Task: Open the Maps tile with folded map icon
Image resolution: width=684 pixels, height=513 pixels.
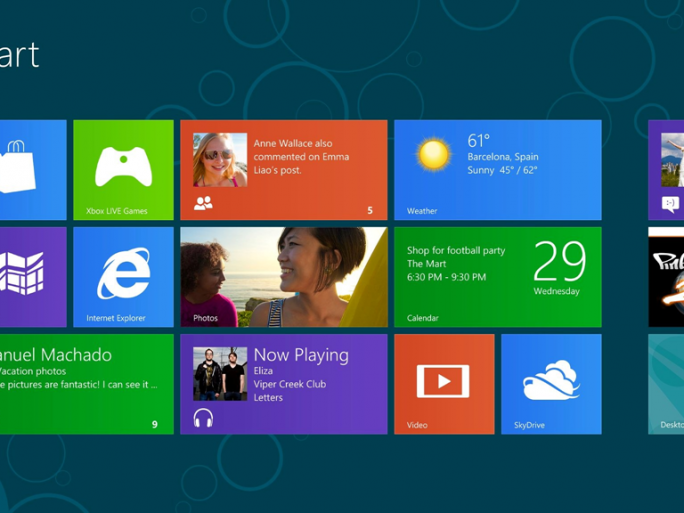Action: coord(33,277)
